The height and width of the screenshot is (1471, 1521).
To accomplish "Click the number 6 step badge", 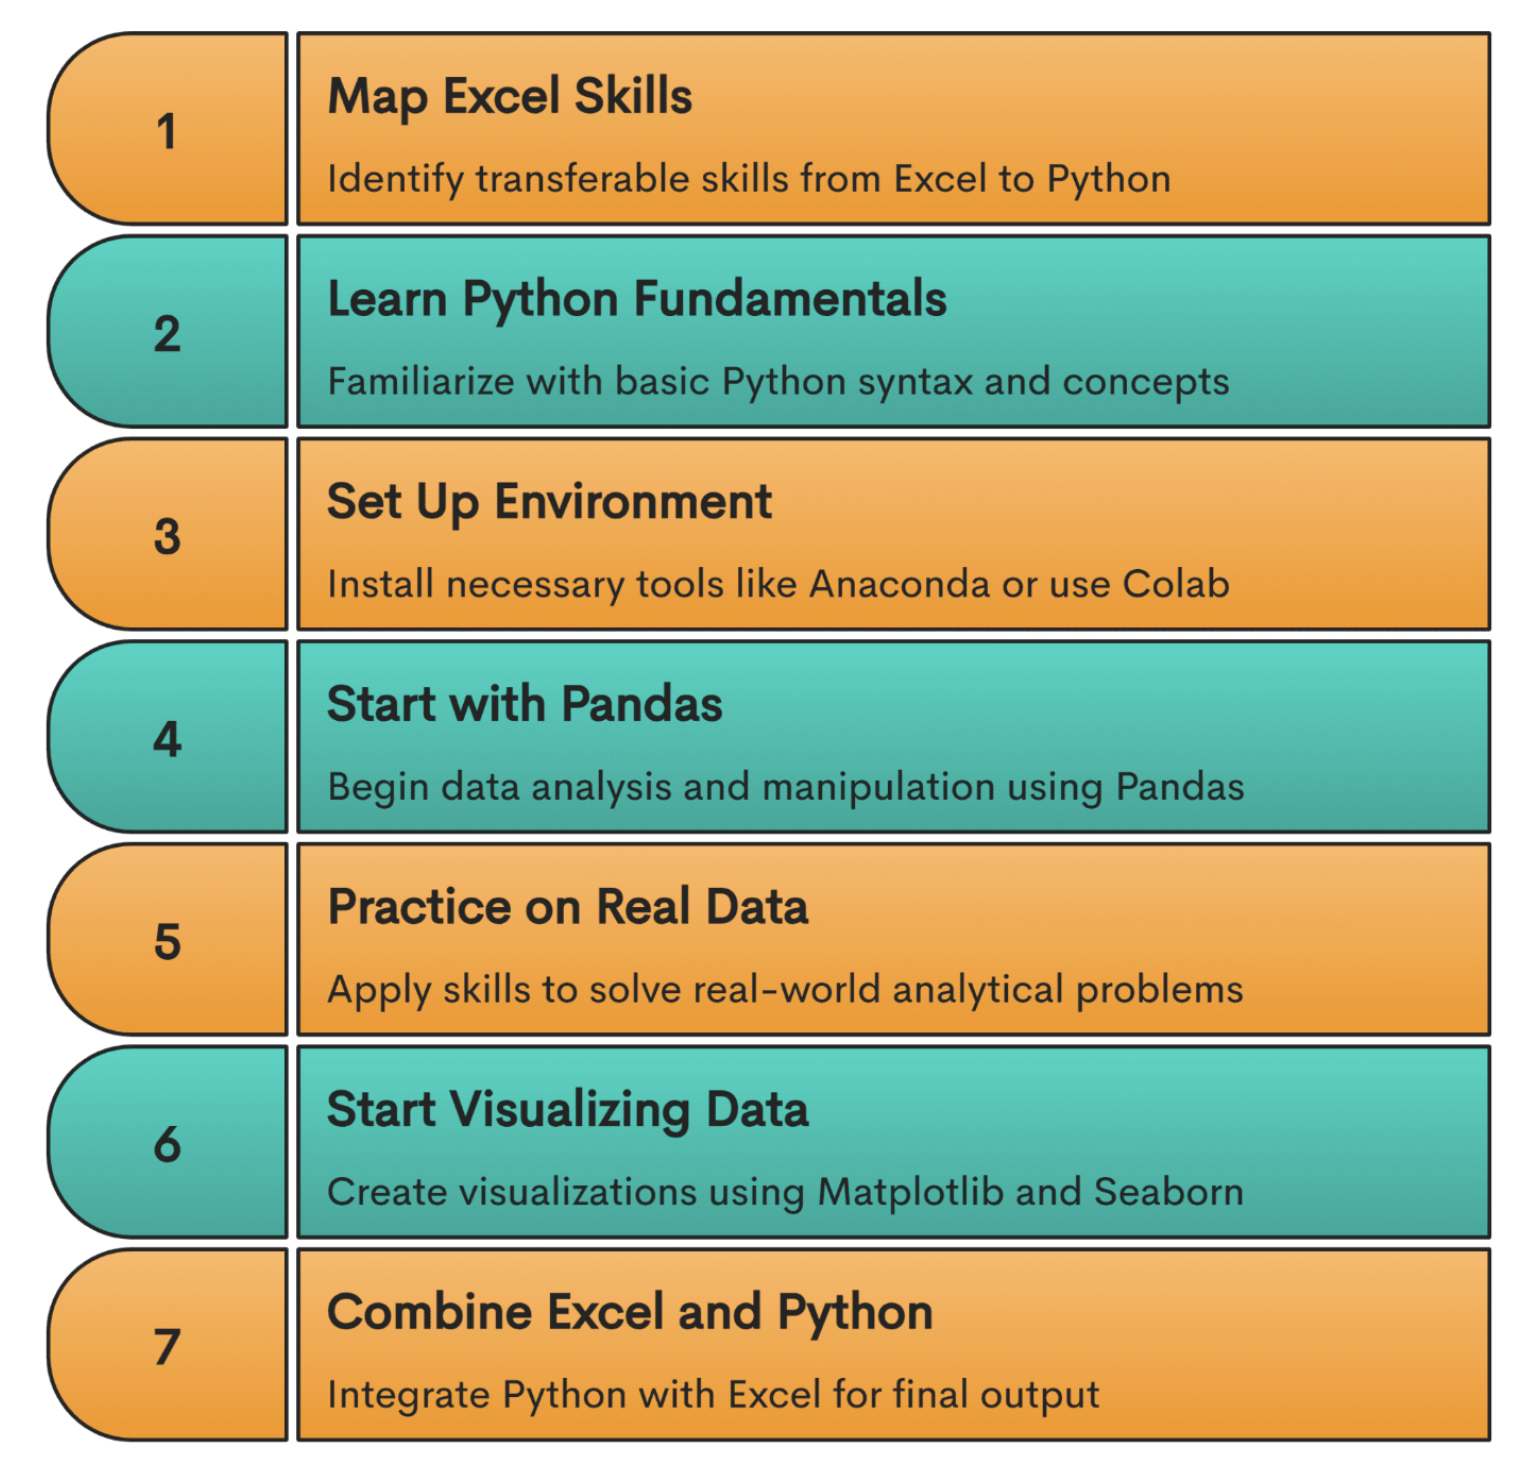I will (x=167, y=1144).
